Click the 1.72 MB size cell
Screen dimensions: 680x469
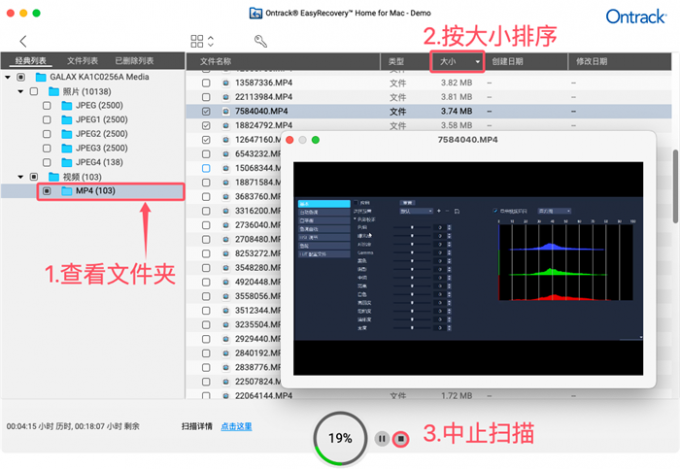point(457,396)
